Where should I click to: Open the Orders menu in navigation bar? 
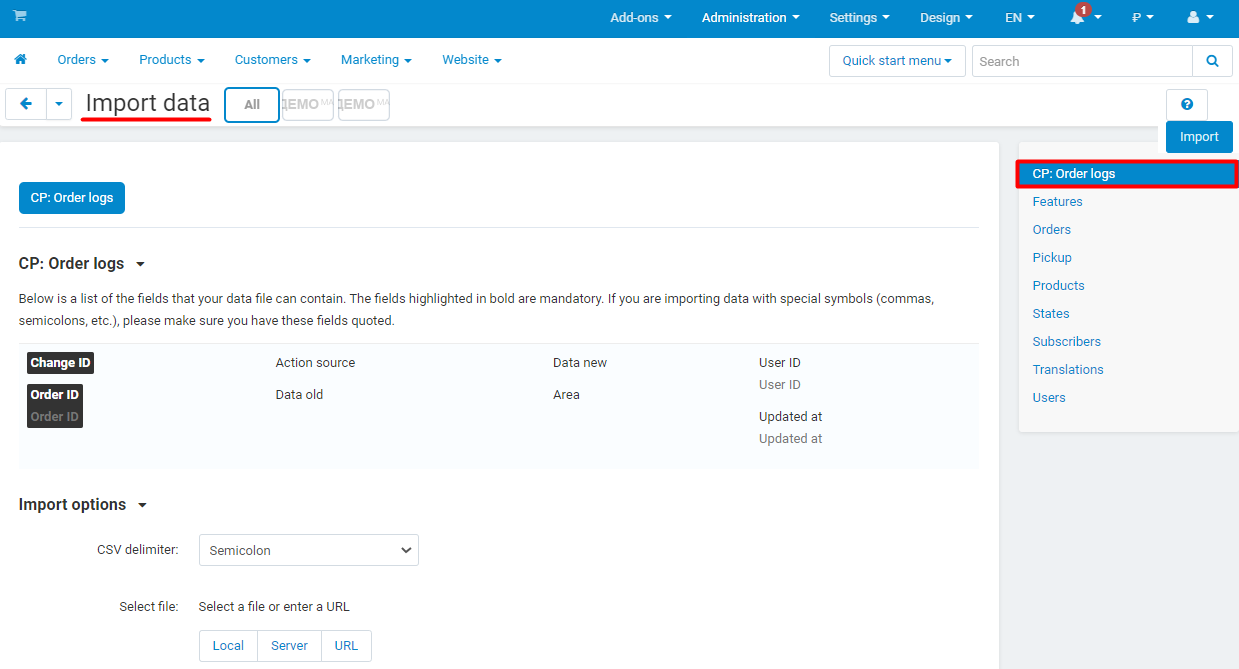[x=83, y=60]
